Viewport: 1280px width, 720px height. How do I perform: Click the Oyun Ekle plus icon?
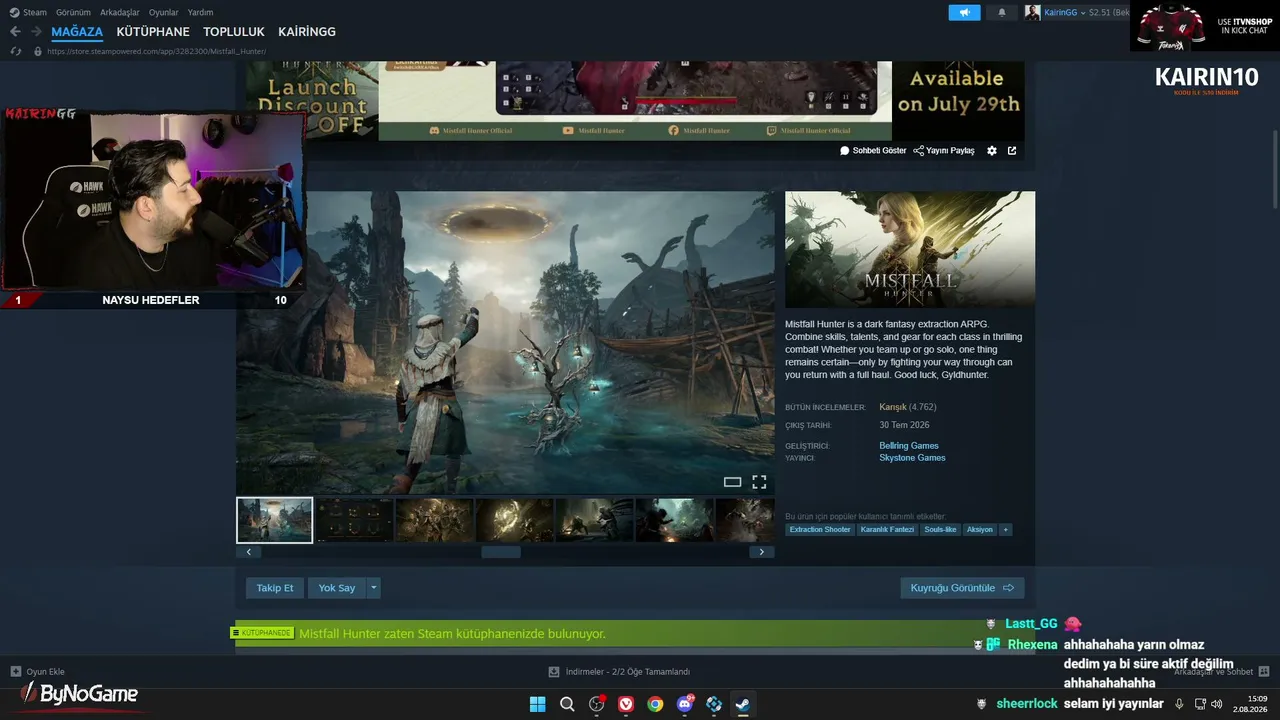click(16, 671)
